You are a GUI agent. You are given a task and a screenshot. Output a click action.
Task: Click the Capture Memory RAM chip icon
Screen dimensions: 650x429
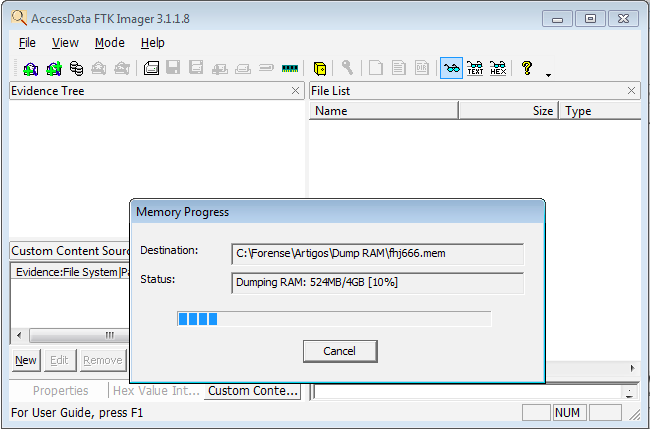click(x=290, y=68)
